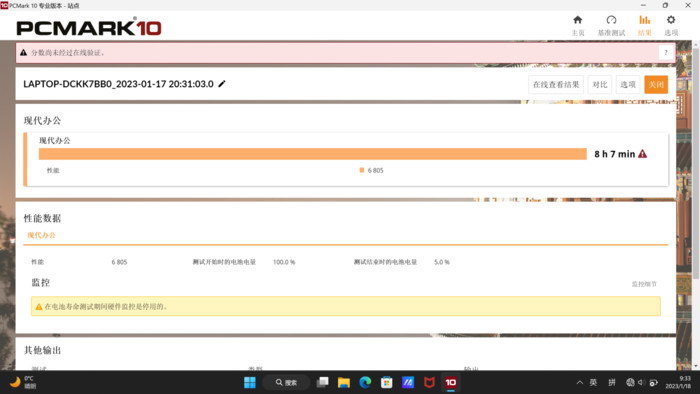The image size is (700, 394).
Task: Click the PCMark 10 taskbar icon
Action: tap(451, 382)
